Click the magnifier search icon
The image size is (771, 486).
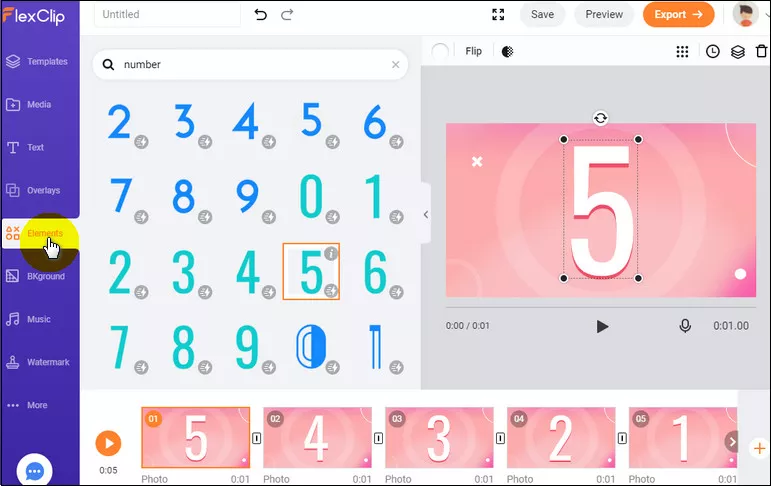(108, 64)
